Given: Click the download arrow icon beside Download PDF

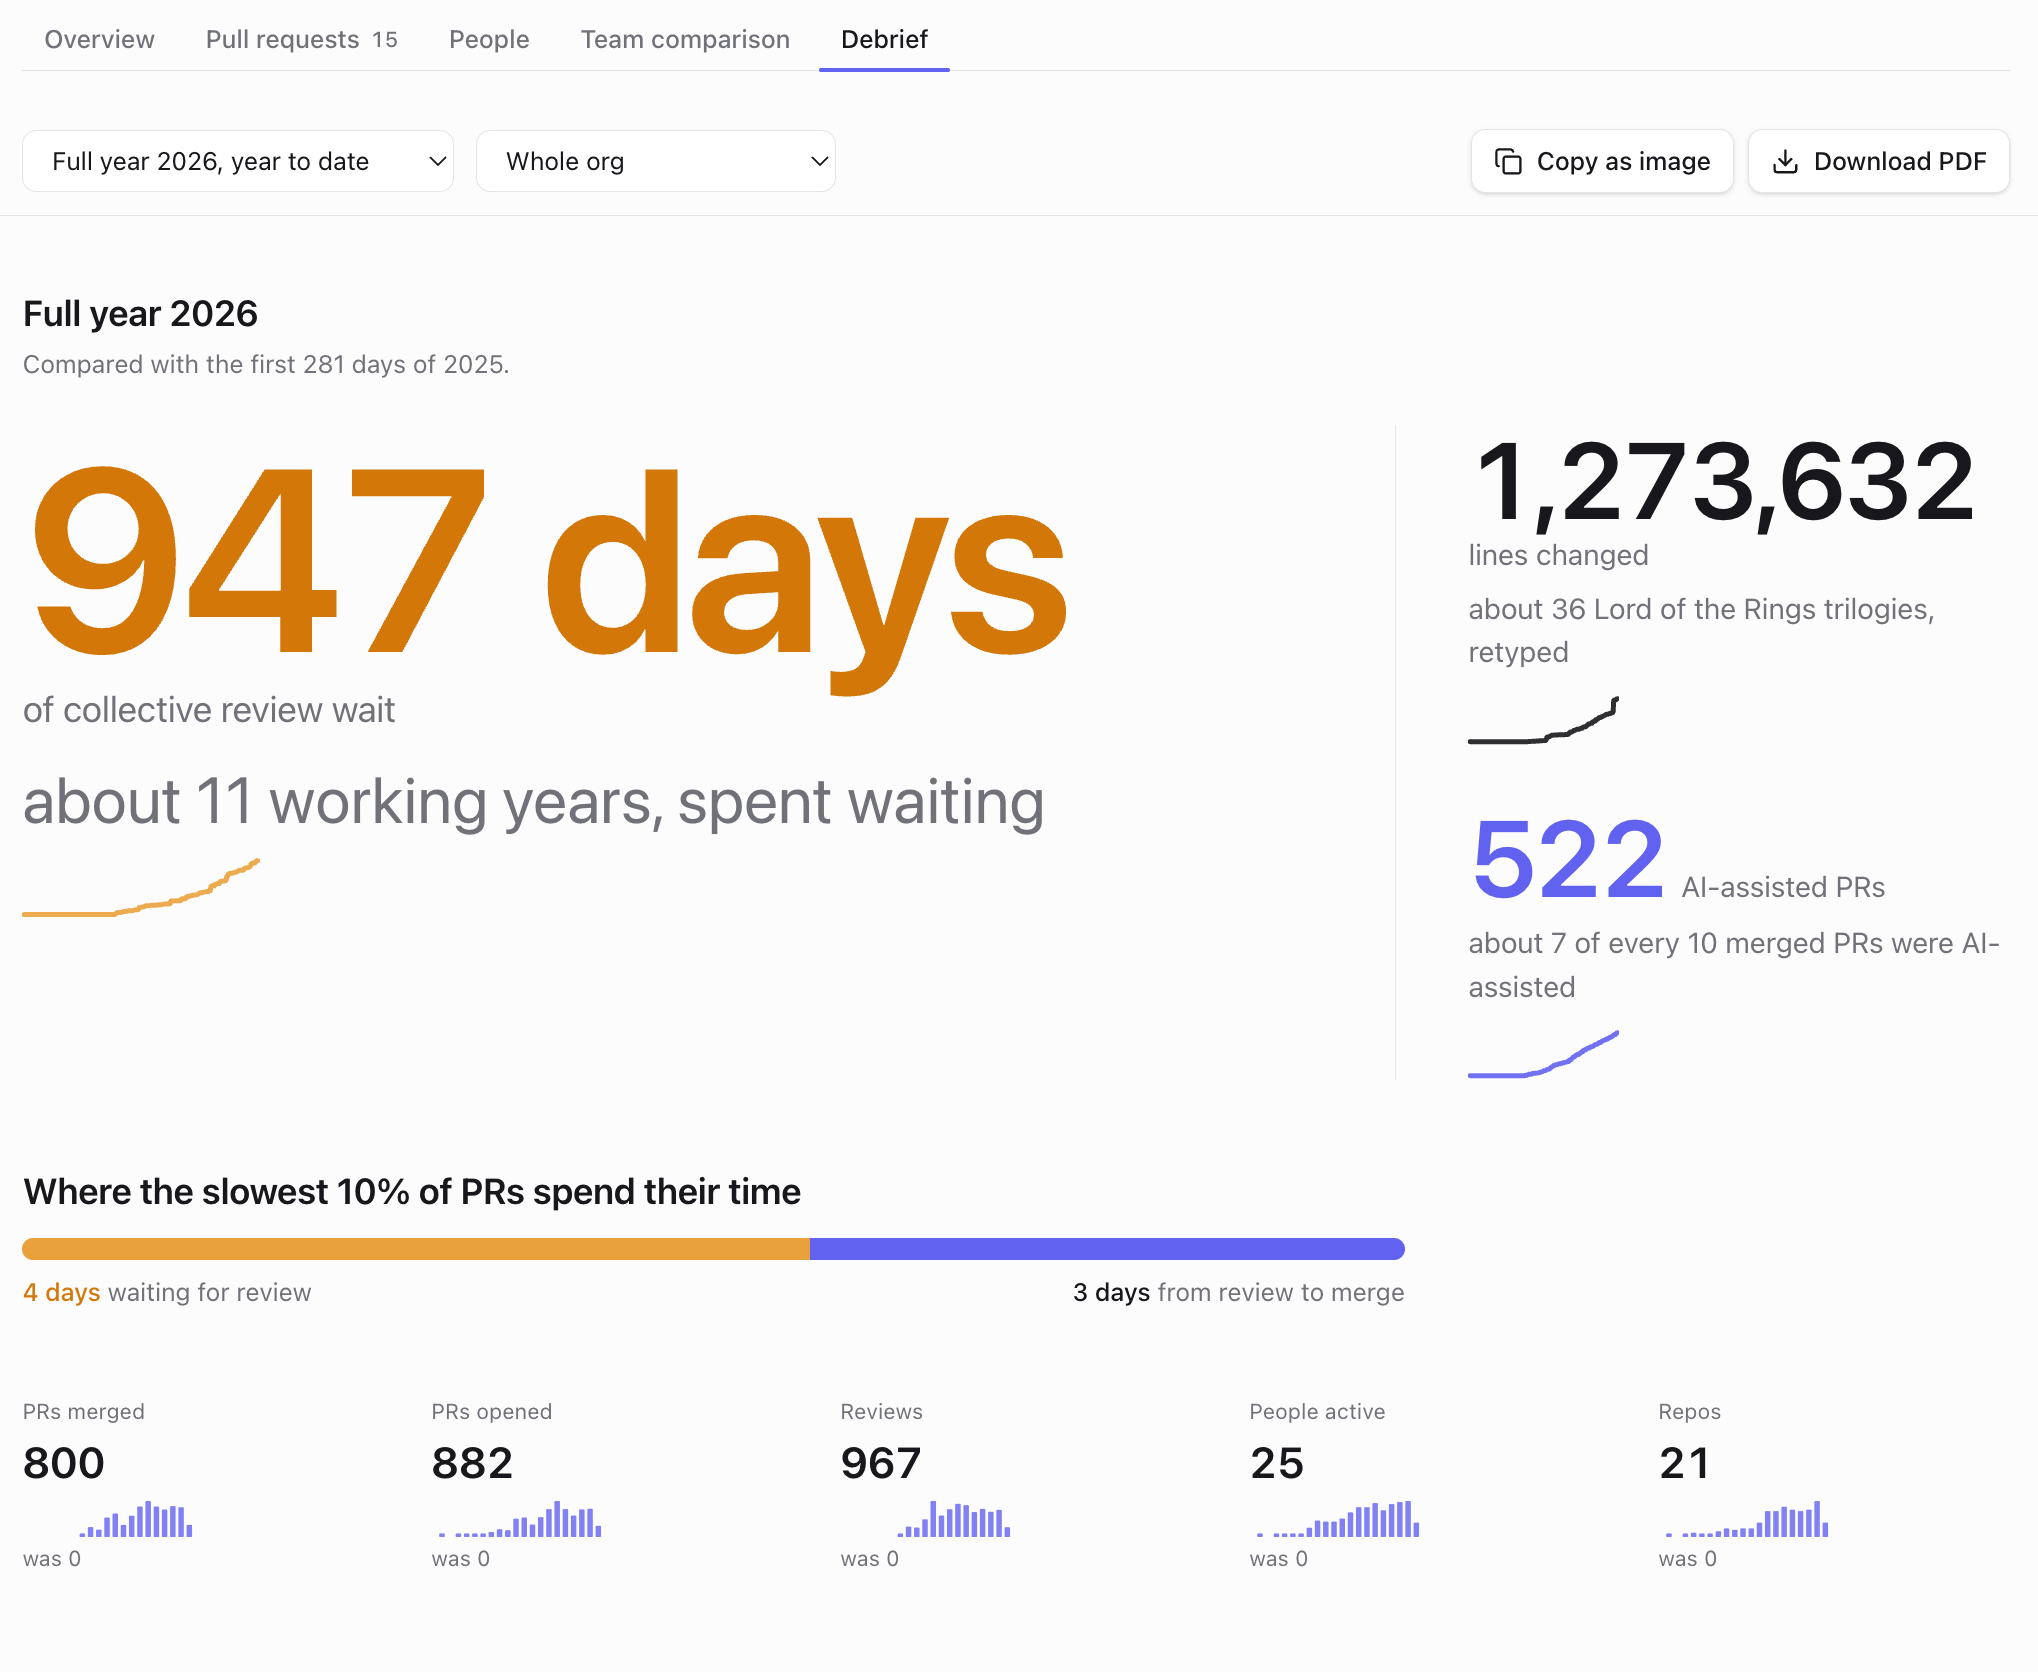Looking at the screenshot, I should (1785, 161).
